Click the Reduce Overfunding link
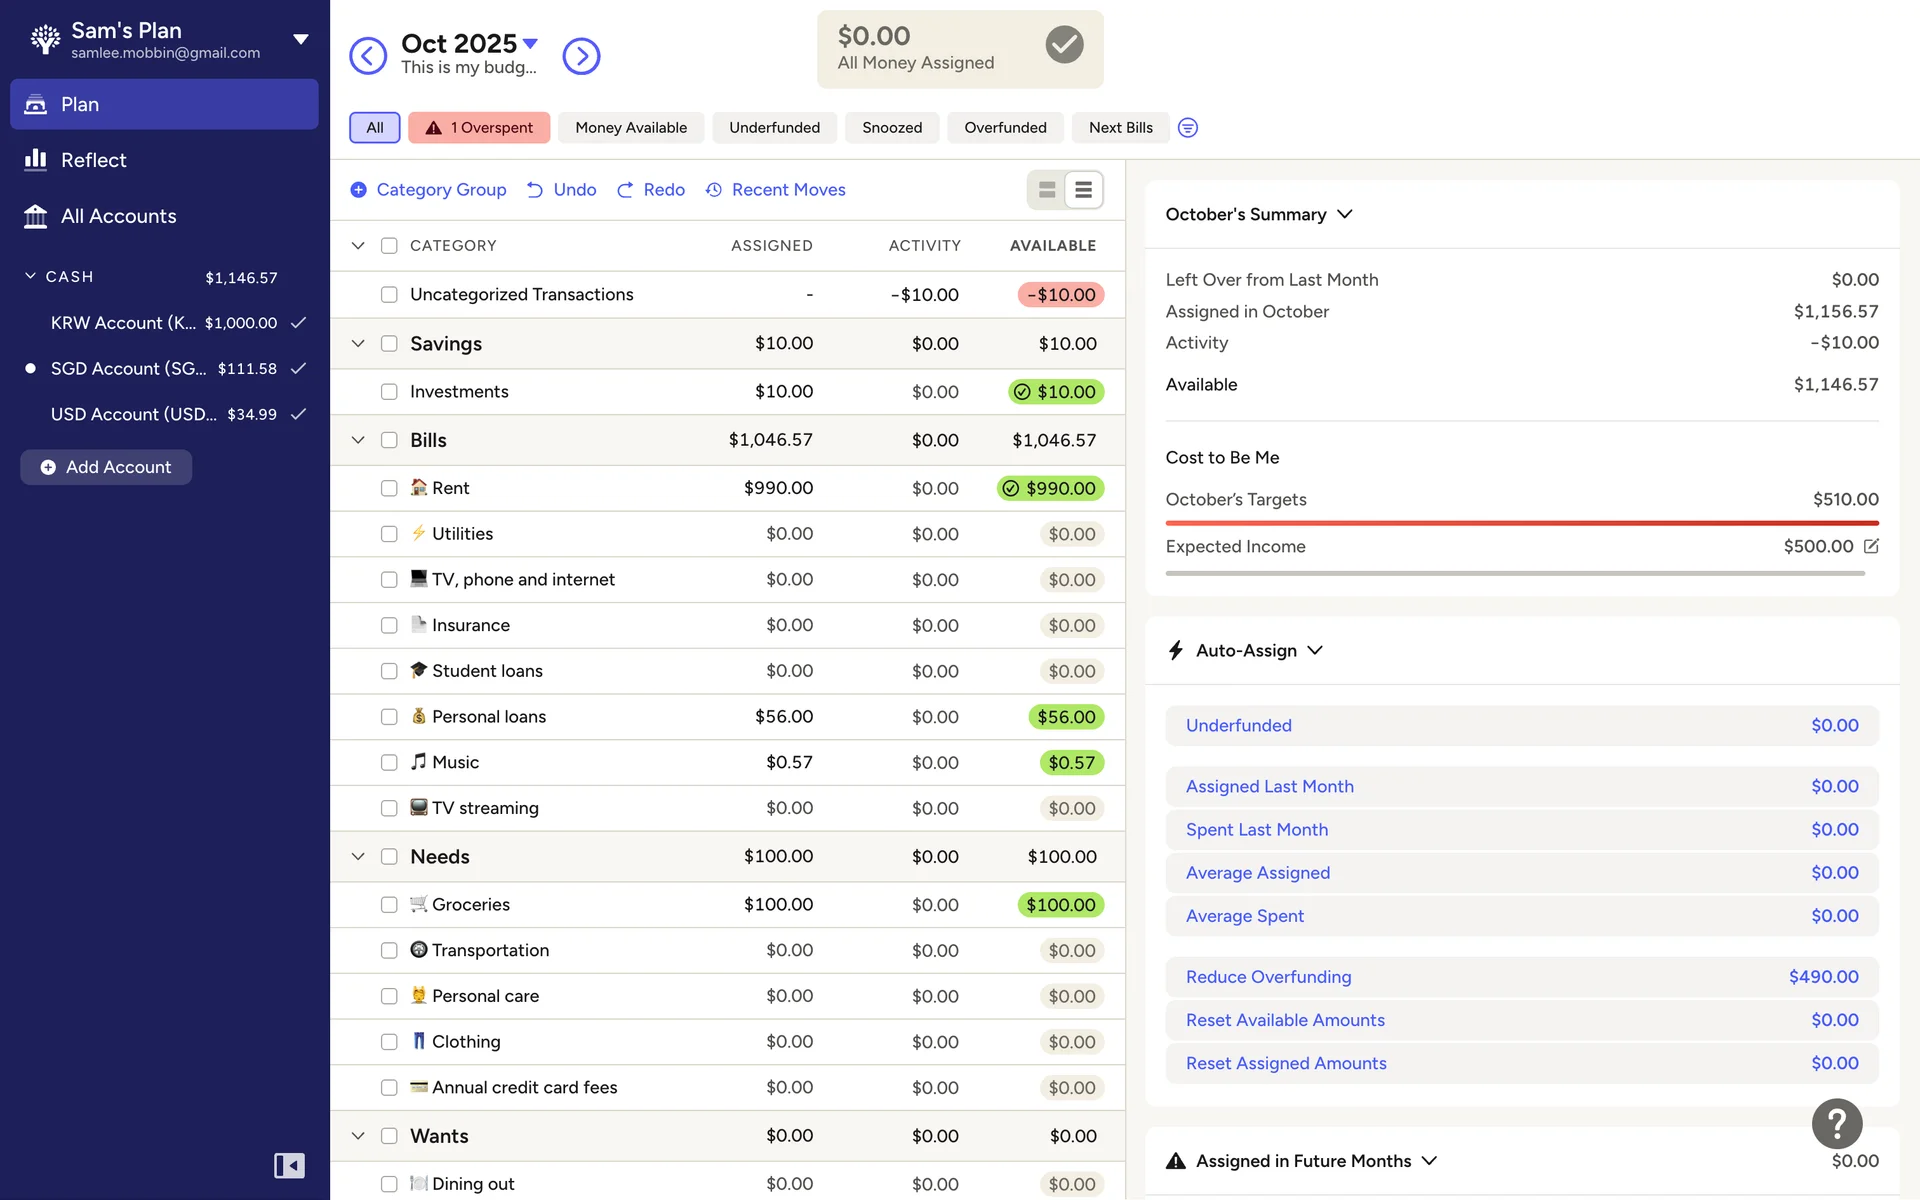 point(1268,977)
